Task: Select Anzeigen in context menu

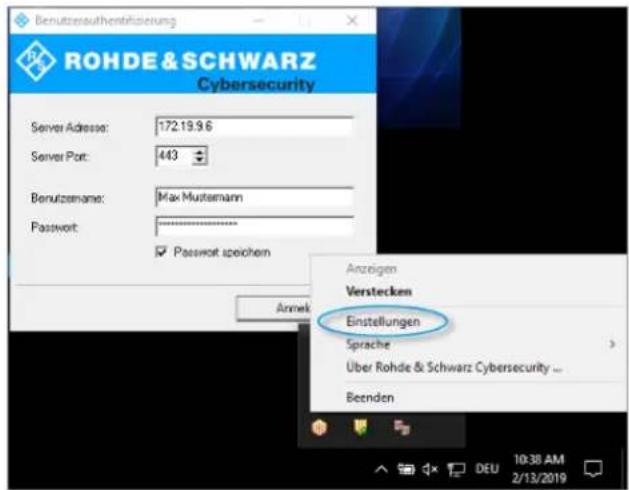Action: [x=371, y=268]
